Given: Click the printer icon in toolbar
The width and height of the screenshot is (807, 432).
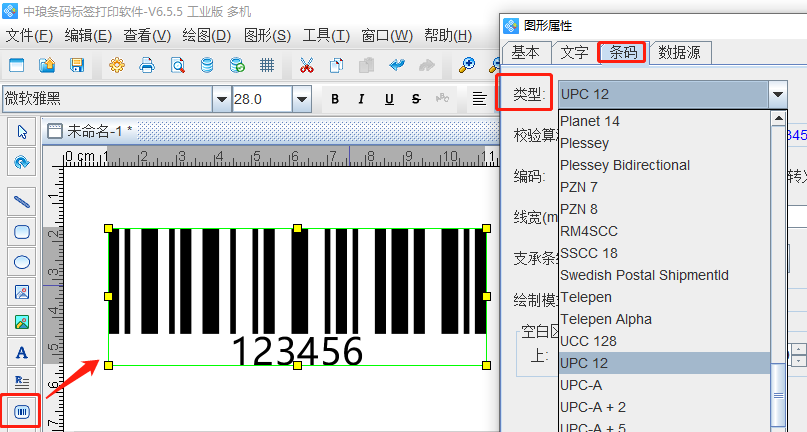Looking at the screenshot, I should [x=146, y=66].
